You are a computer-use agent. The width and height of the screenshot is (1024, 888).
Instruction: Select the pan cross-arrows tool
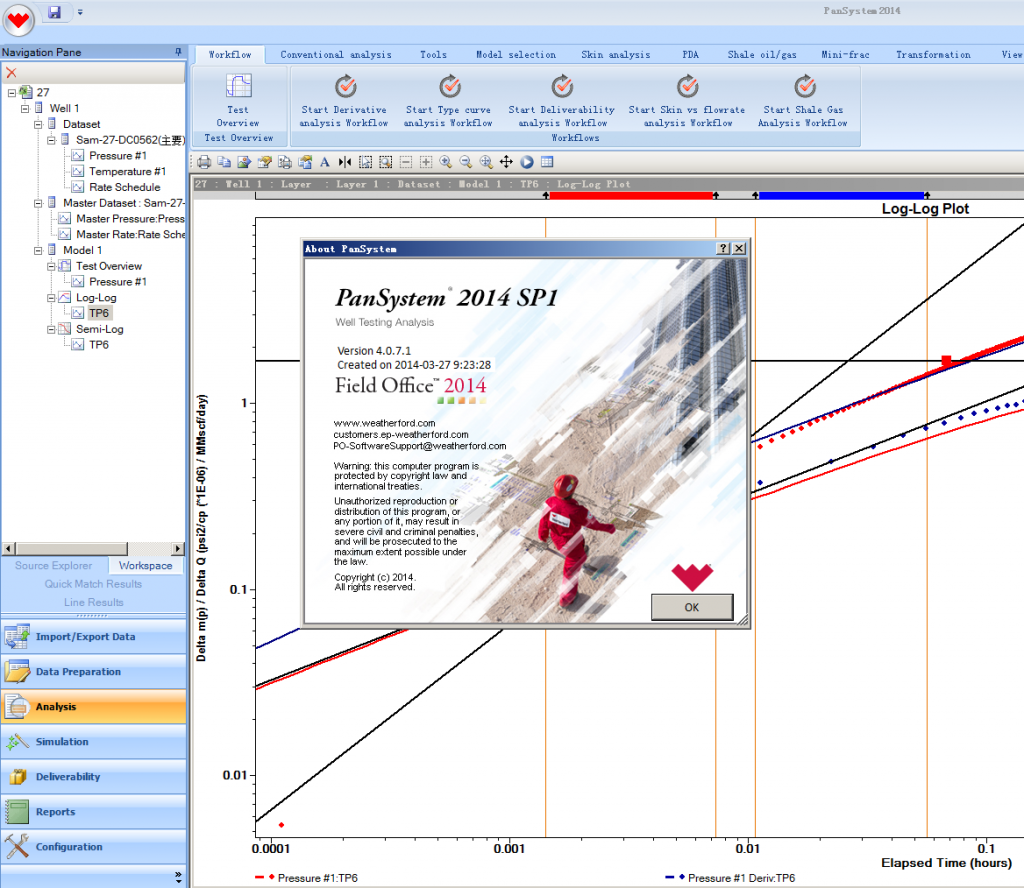pos(506,162)
